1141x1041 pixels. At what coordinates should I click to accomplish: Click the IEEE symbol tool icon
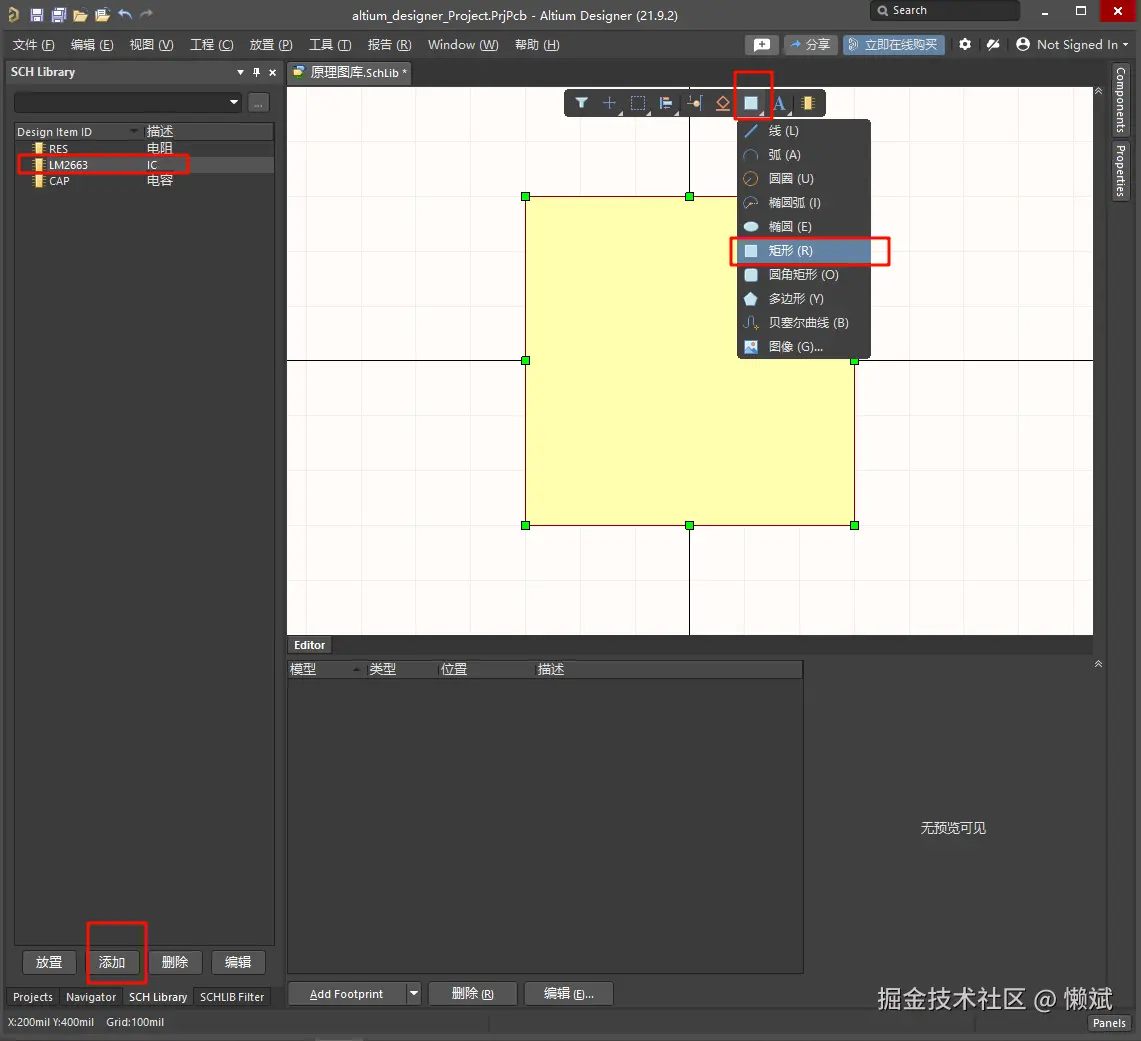tap(723, 103)
